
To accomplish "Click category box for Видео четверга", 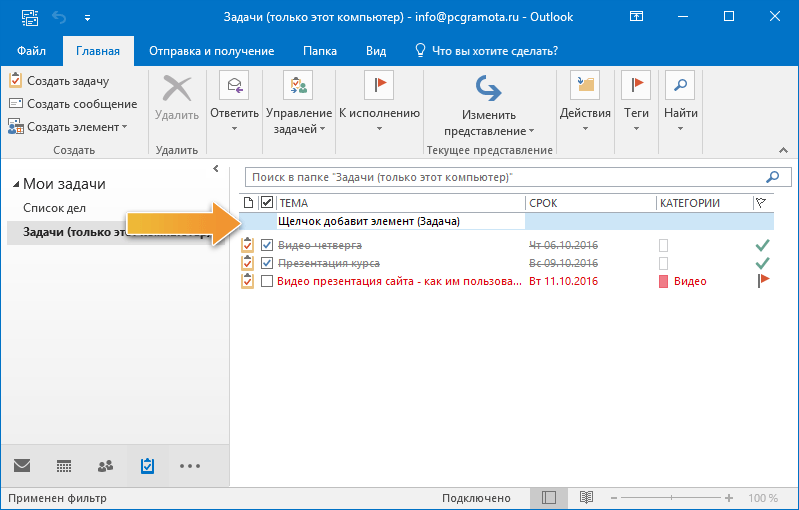I will coord(663,246).
